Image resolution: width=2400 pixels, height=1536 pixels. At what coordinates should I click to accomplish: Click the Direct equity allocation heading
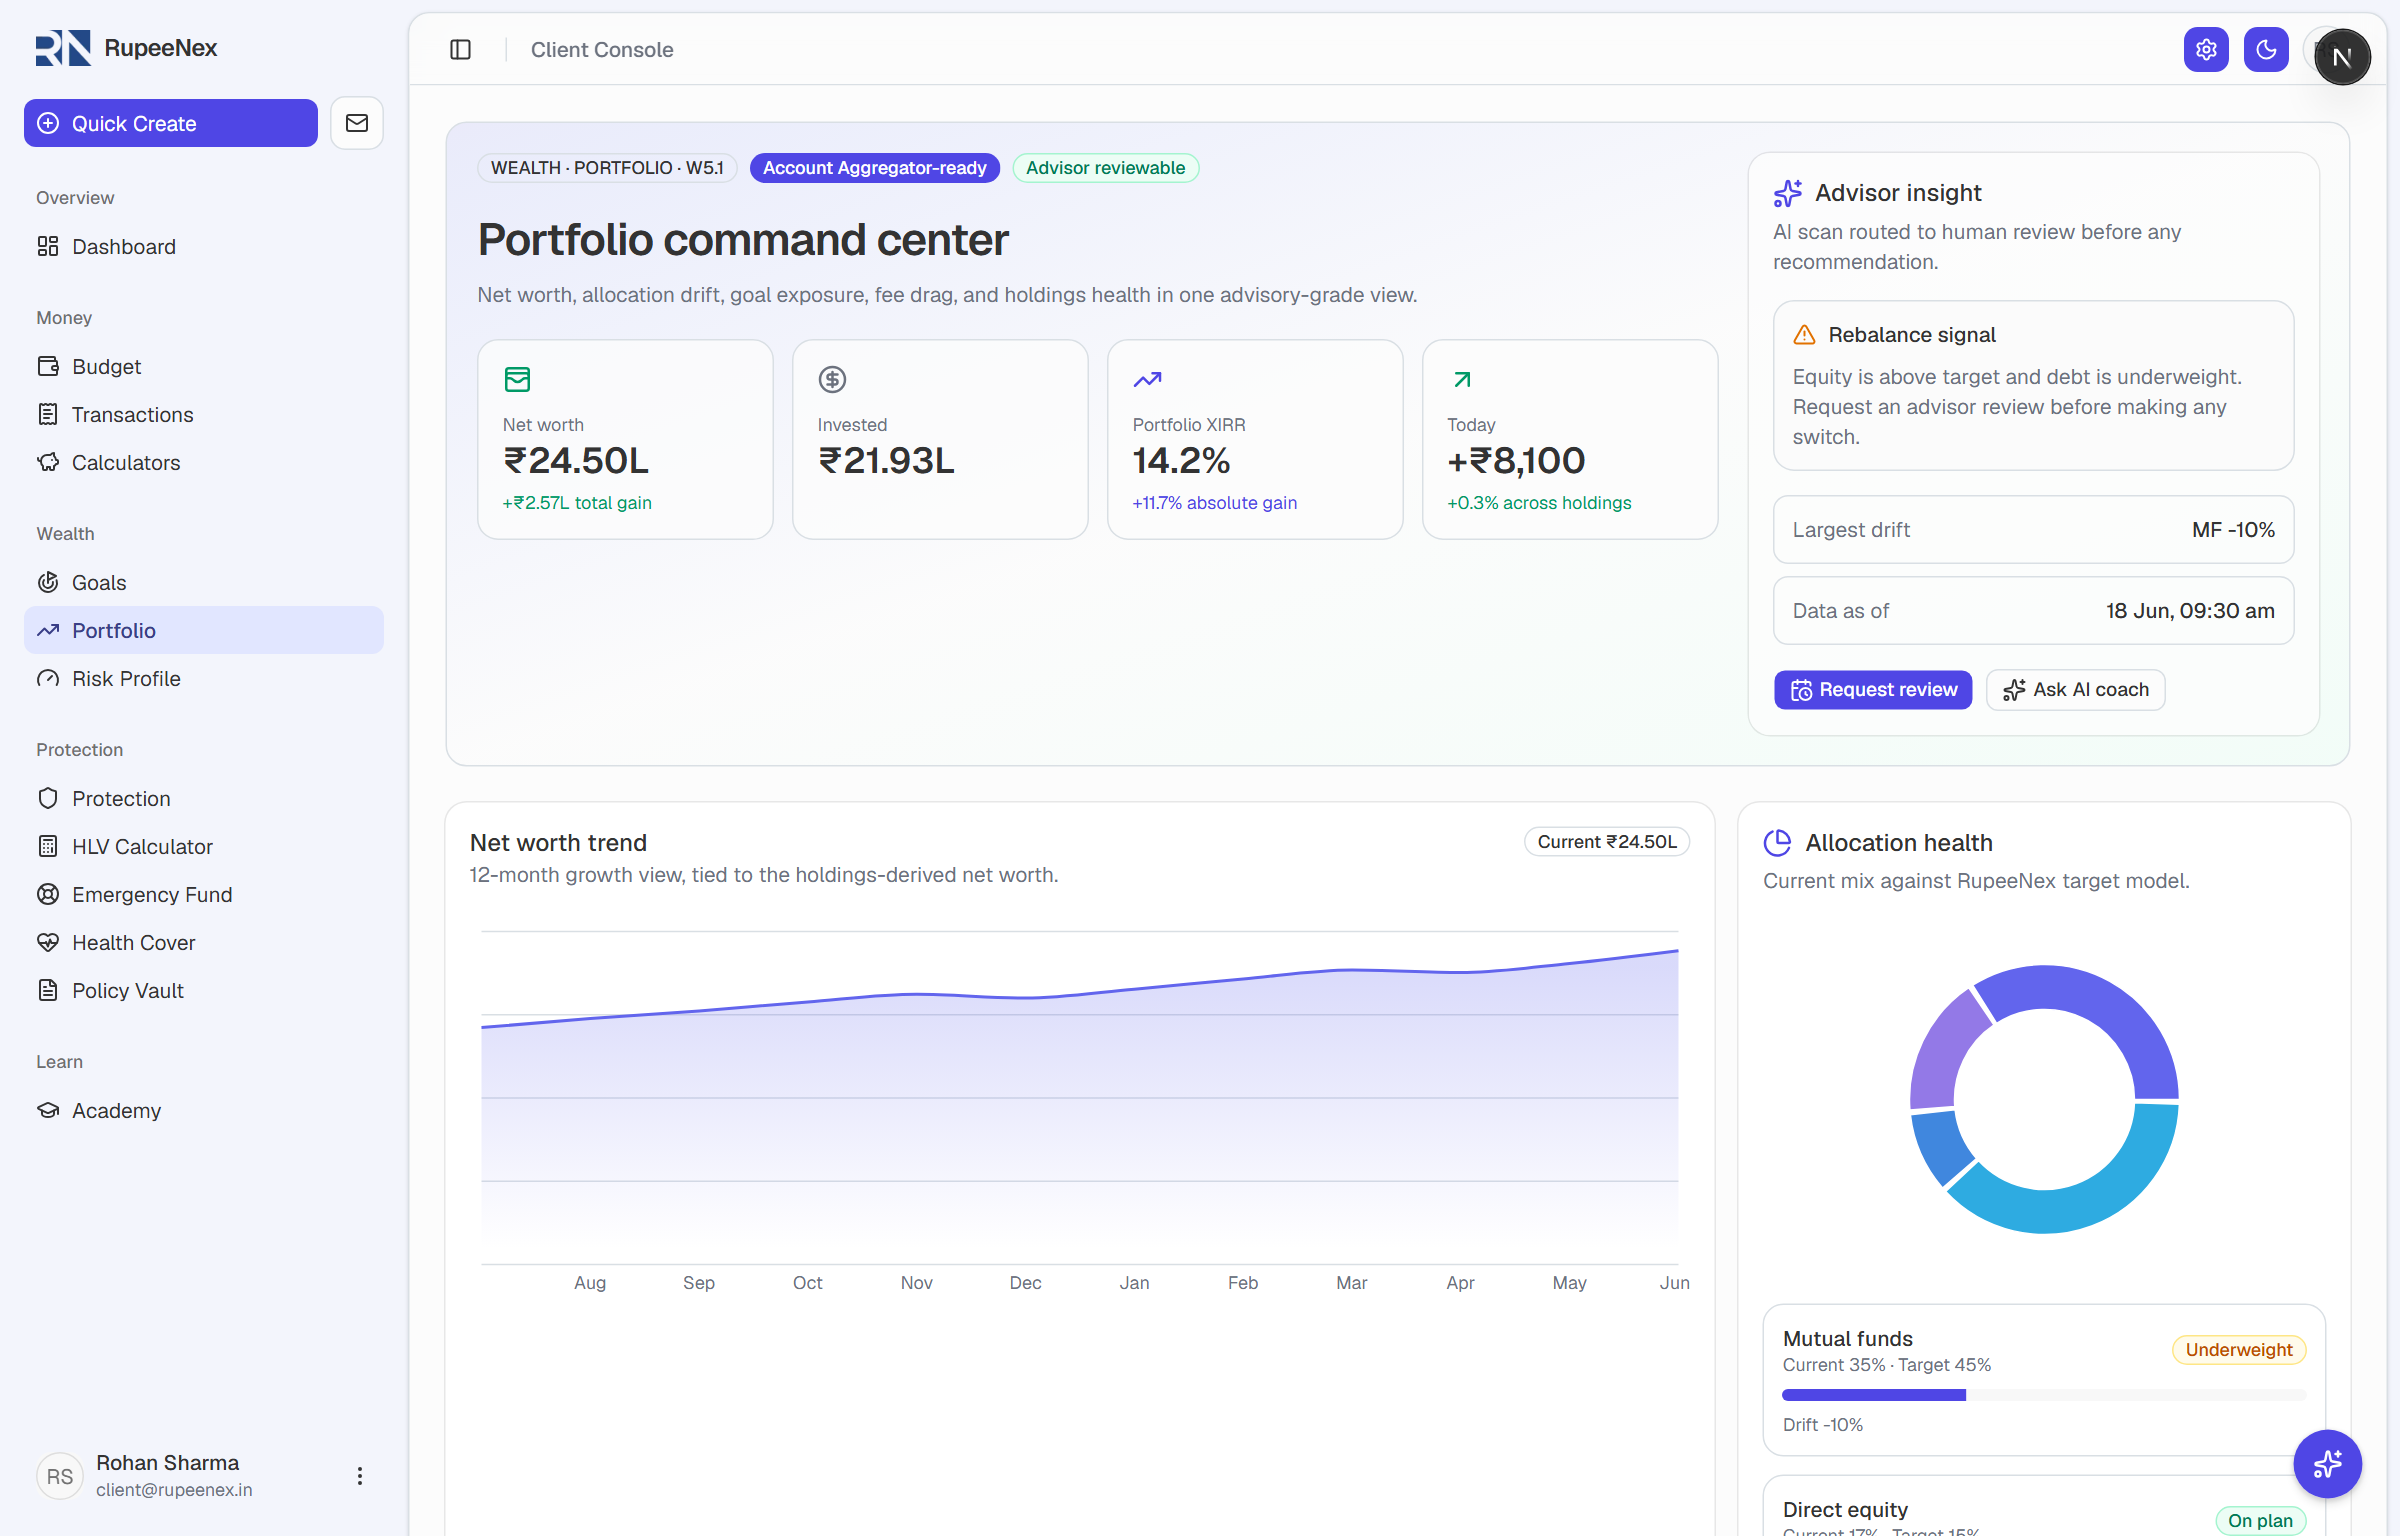click(x=1845, y=1510)
